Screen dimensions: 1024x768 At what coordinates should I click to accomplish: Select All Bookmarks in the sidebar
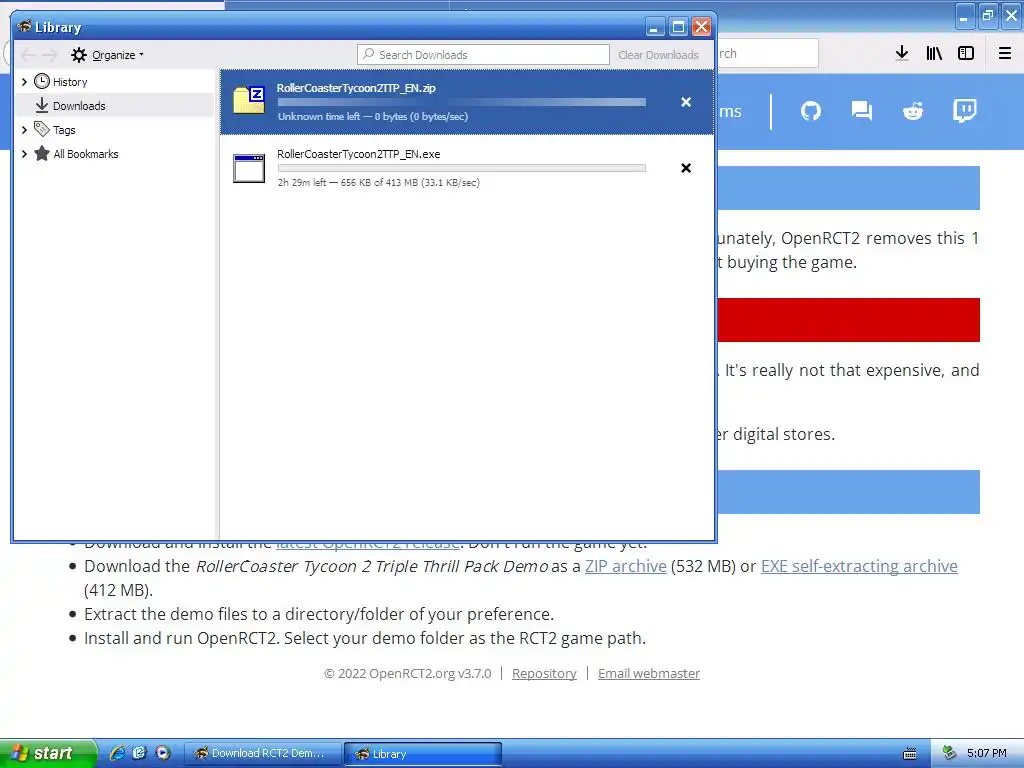pos(86,154)
